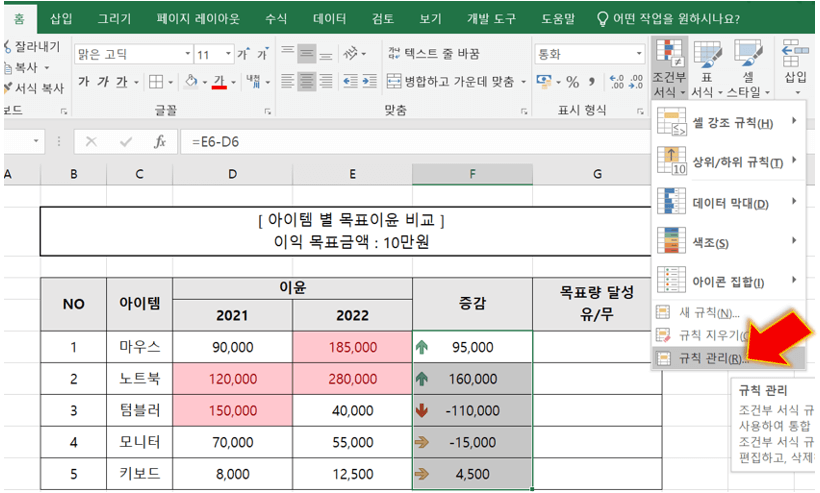
Task: Click the enter (checkmark) formula icon
Action: 126,142
